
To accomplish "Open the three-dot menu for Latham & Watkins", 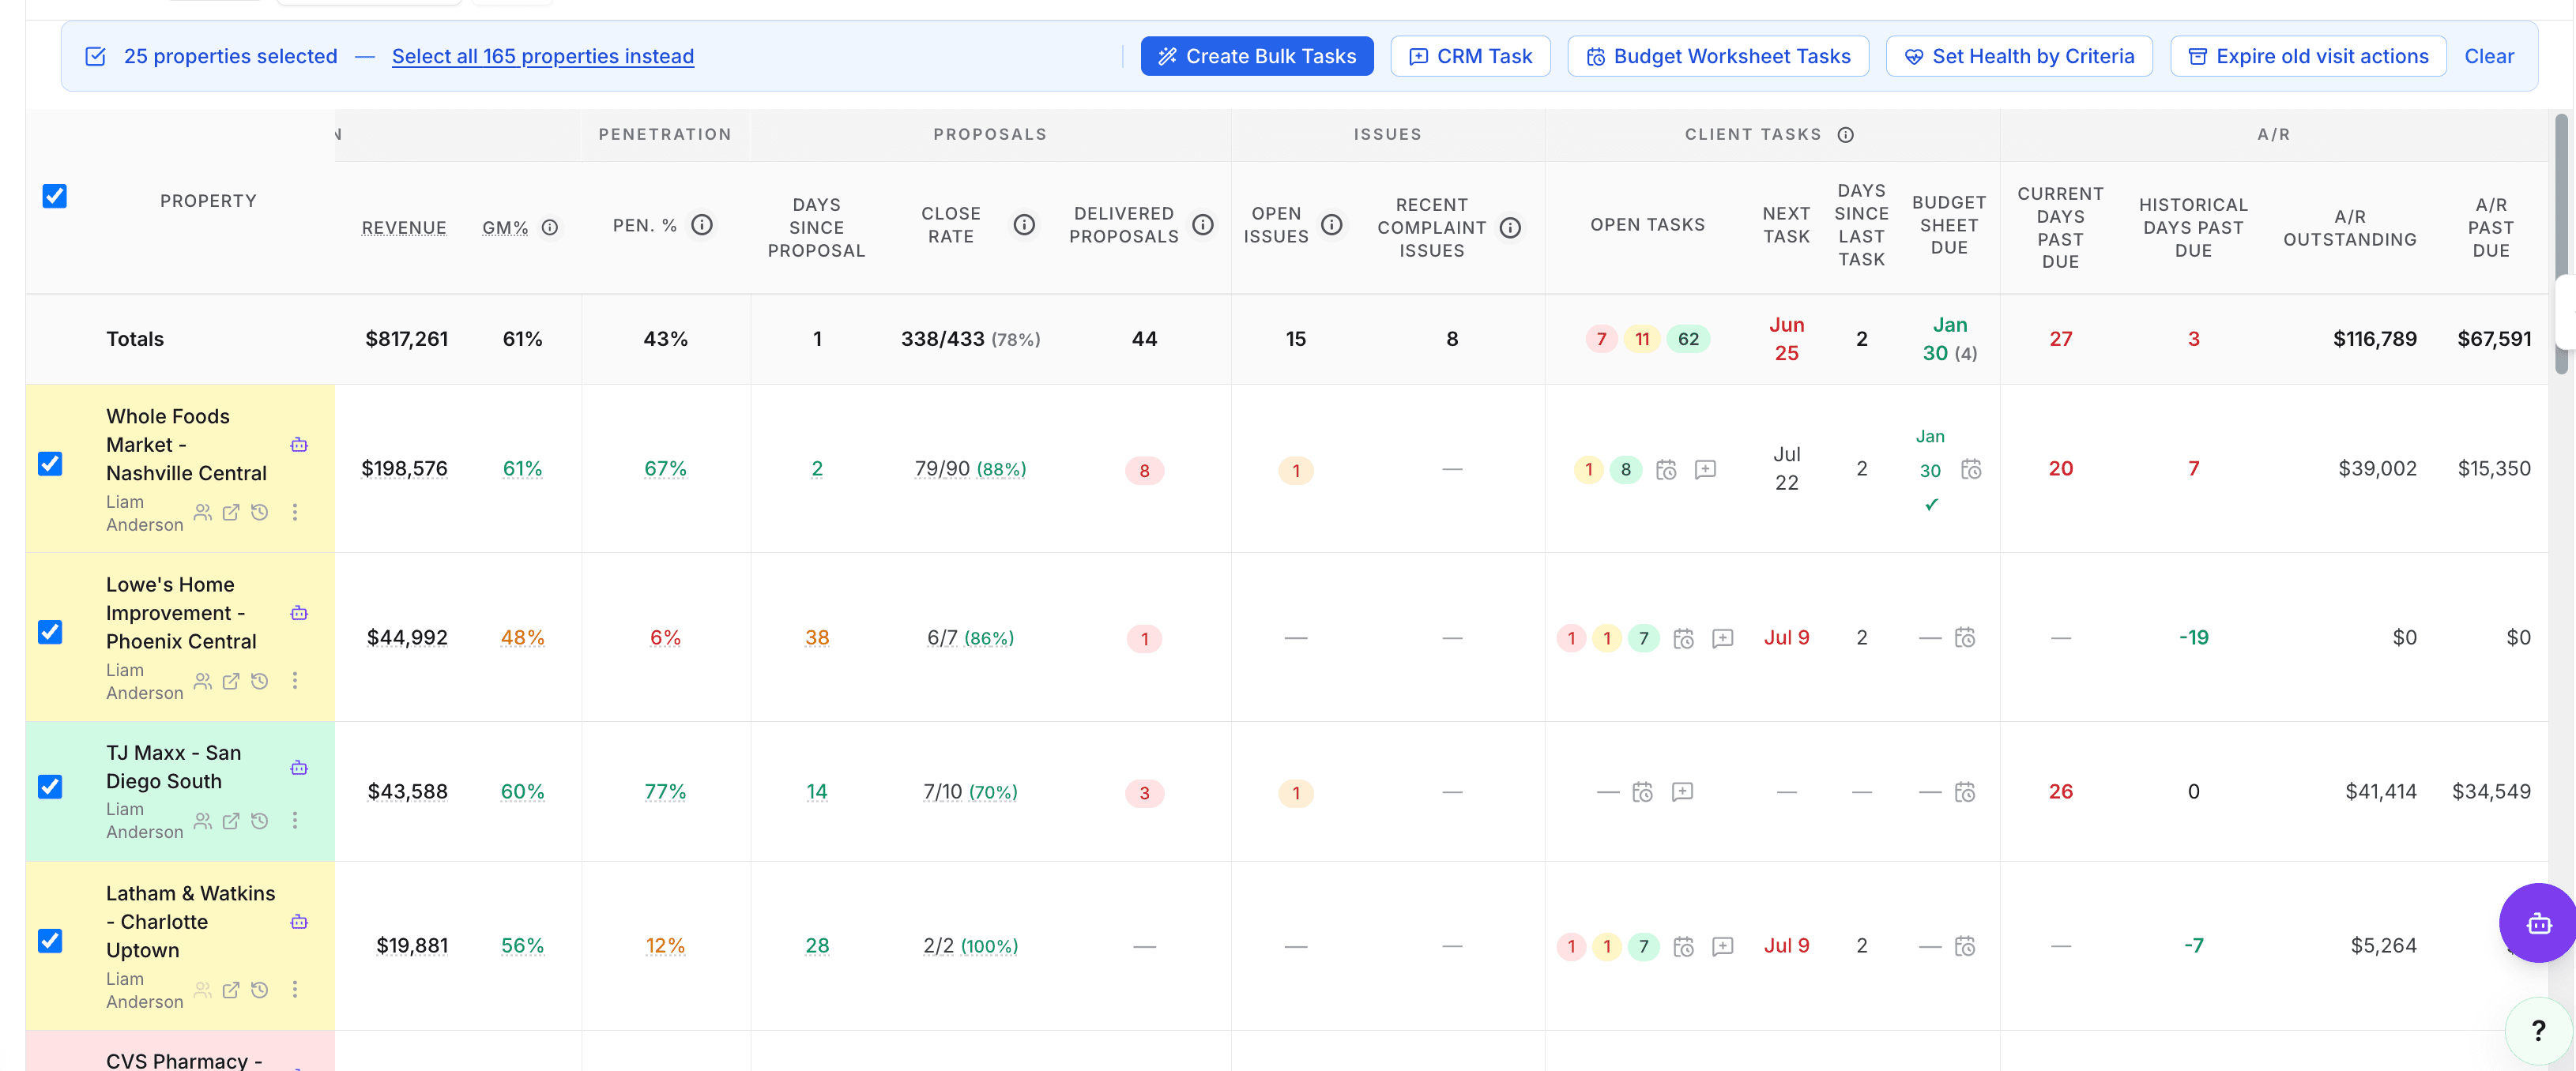I will coord(295,990).
